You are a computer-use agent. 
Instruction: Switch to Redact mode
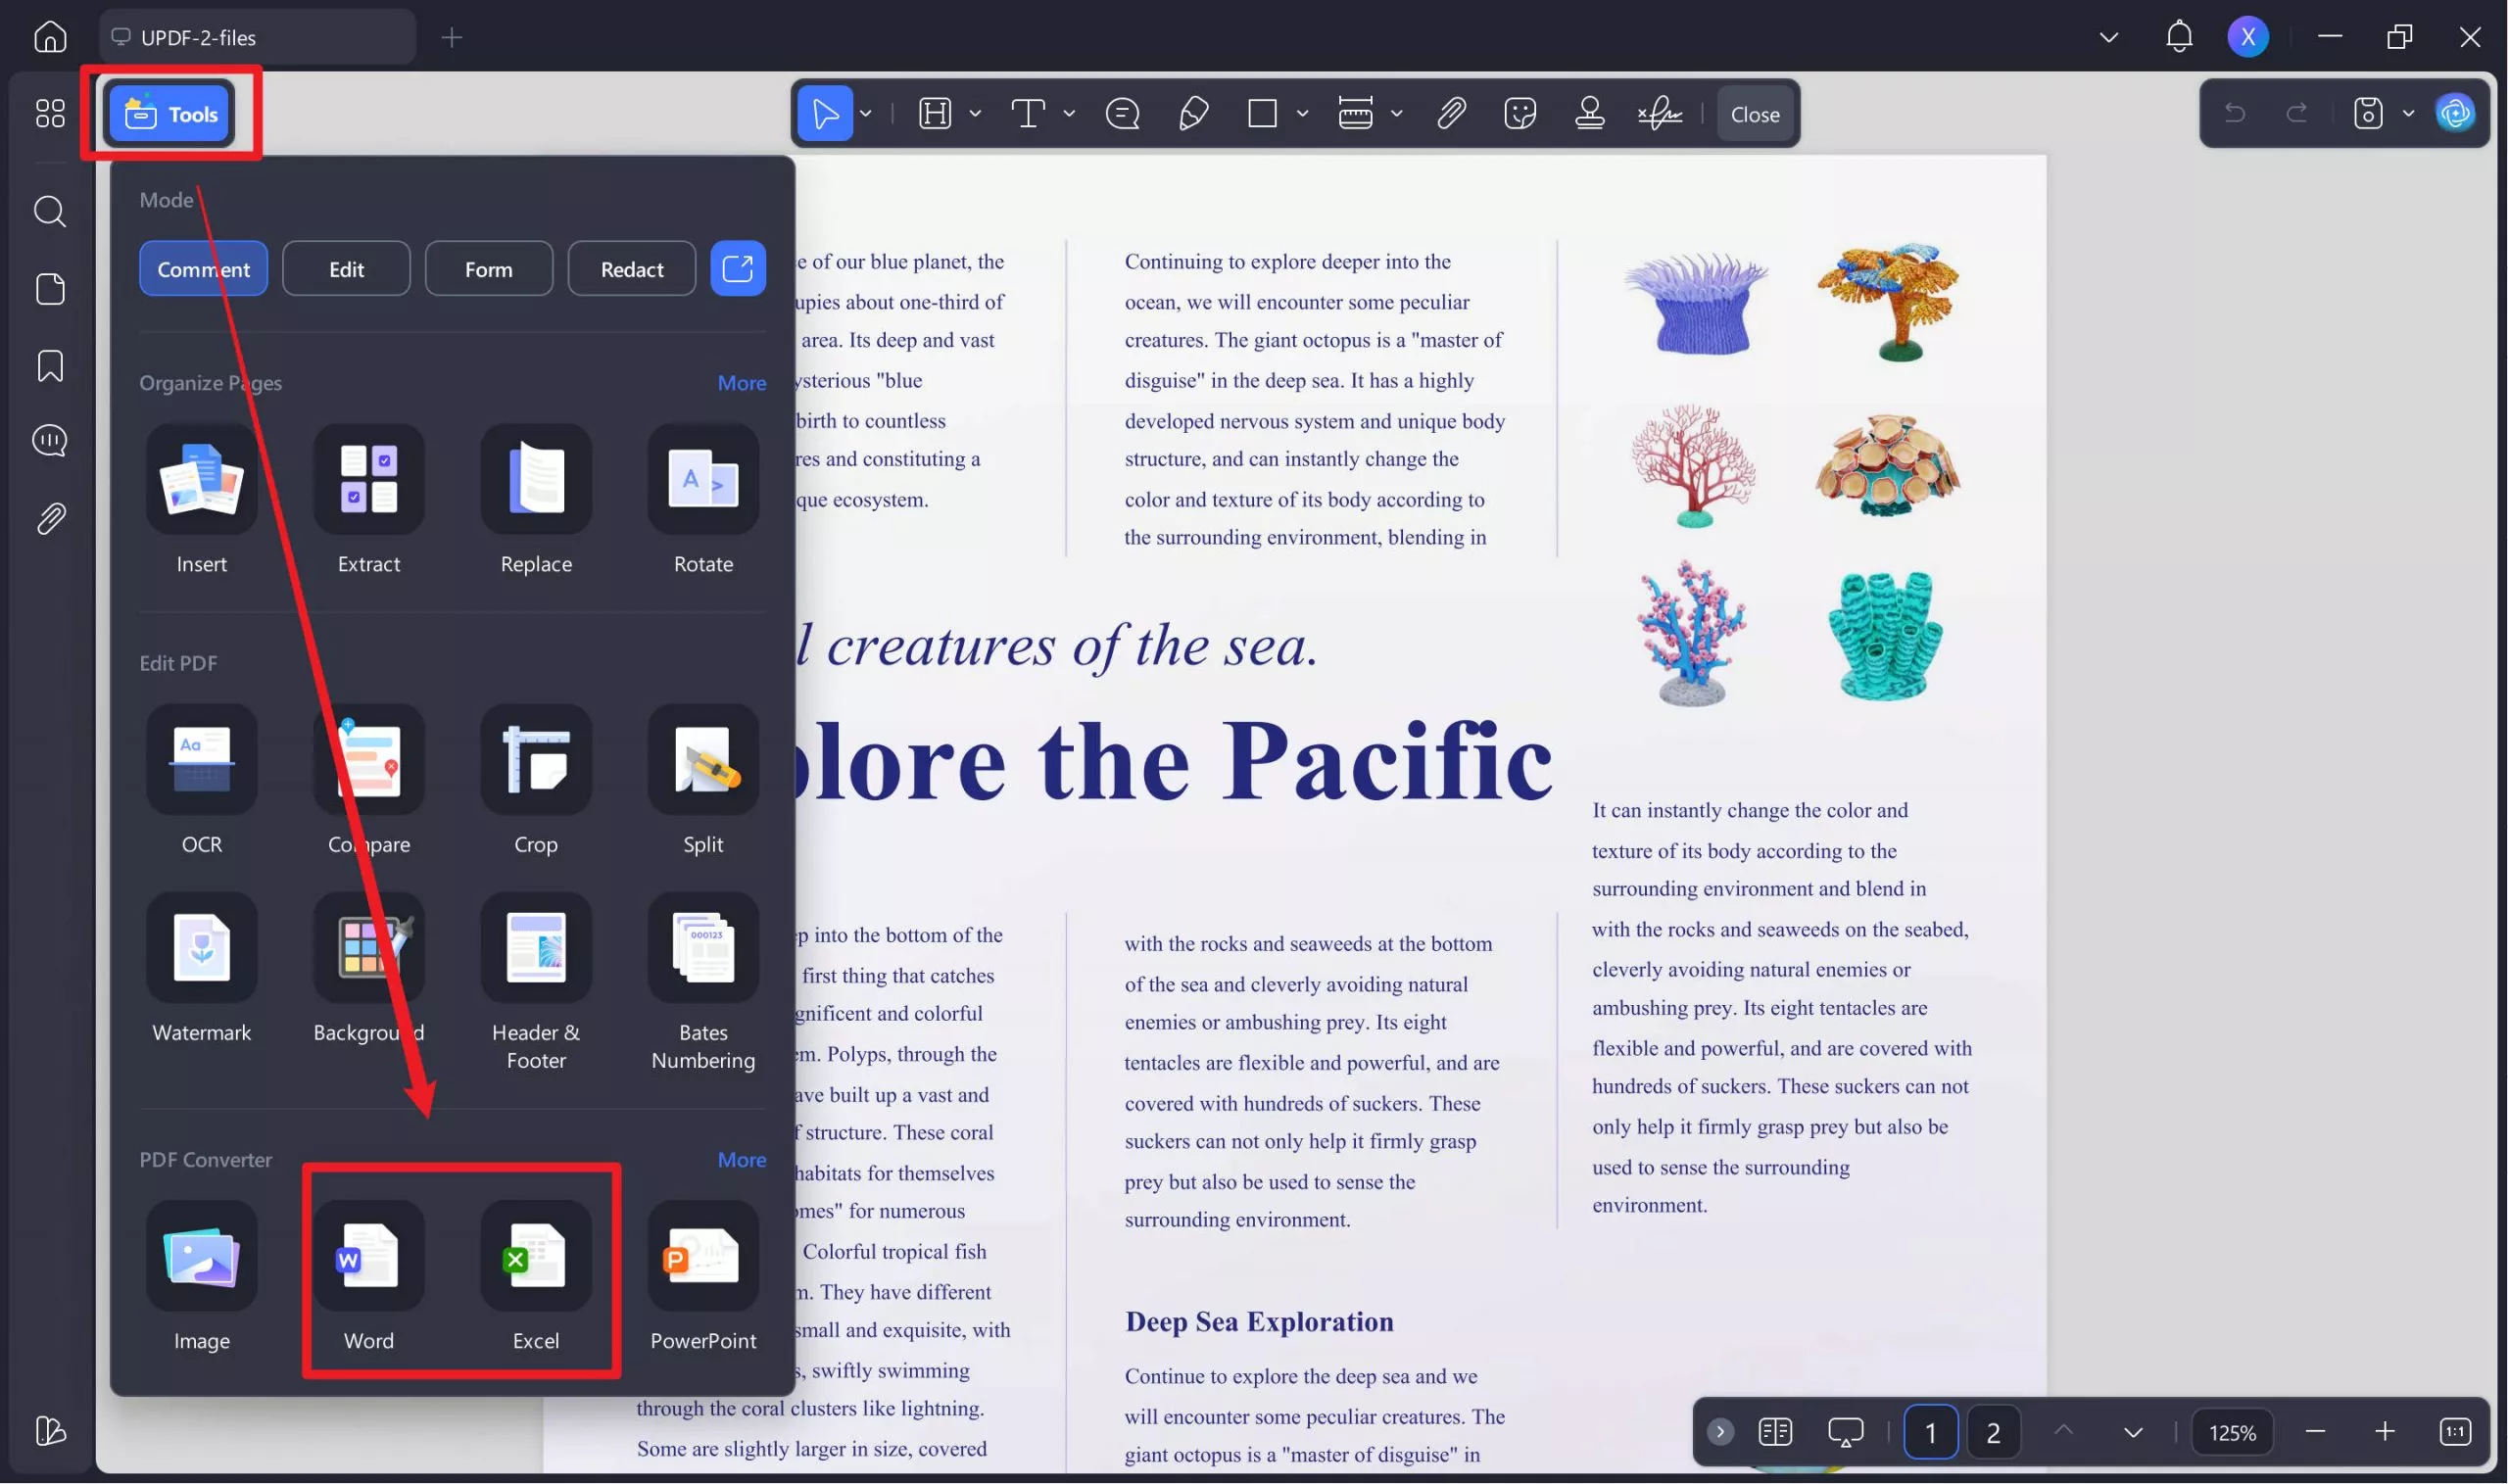631,269
